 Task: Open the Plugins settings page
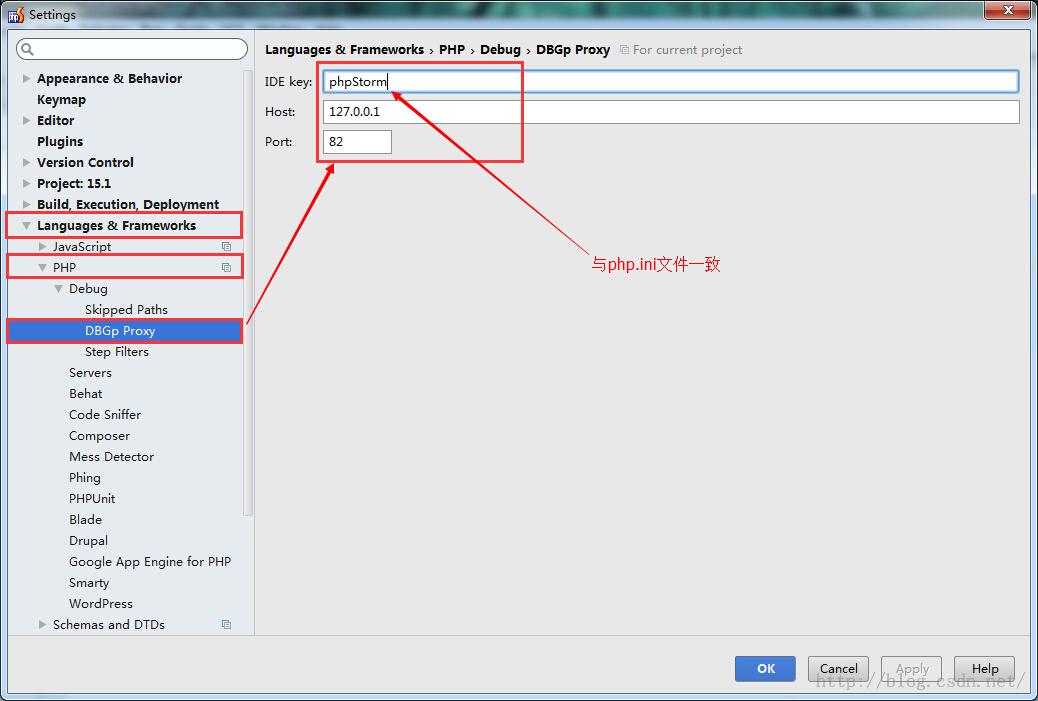point(60,142)
